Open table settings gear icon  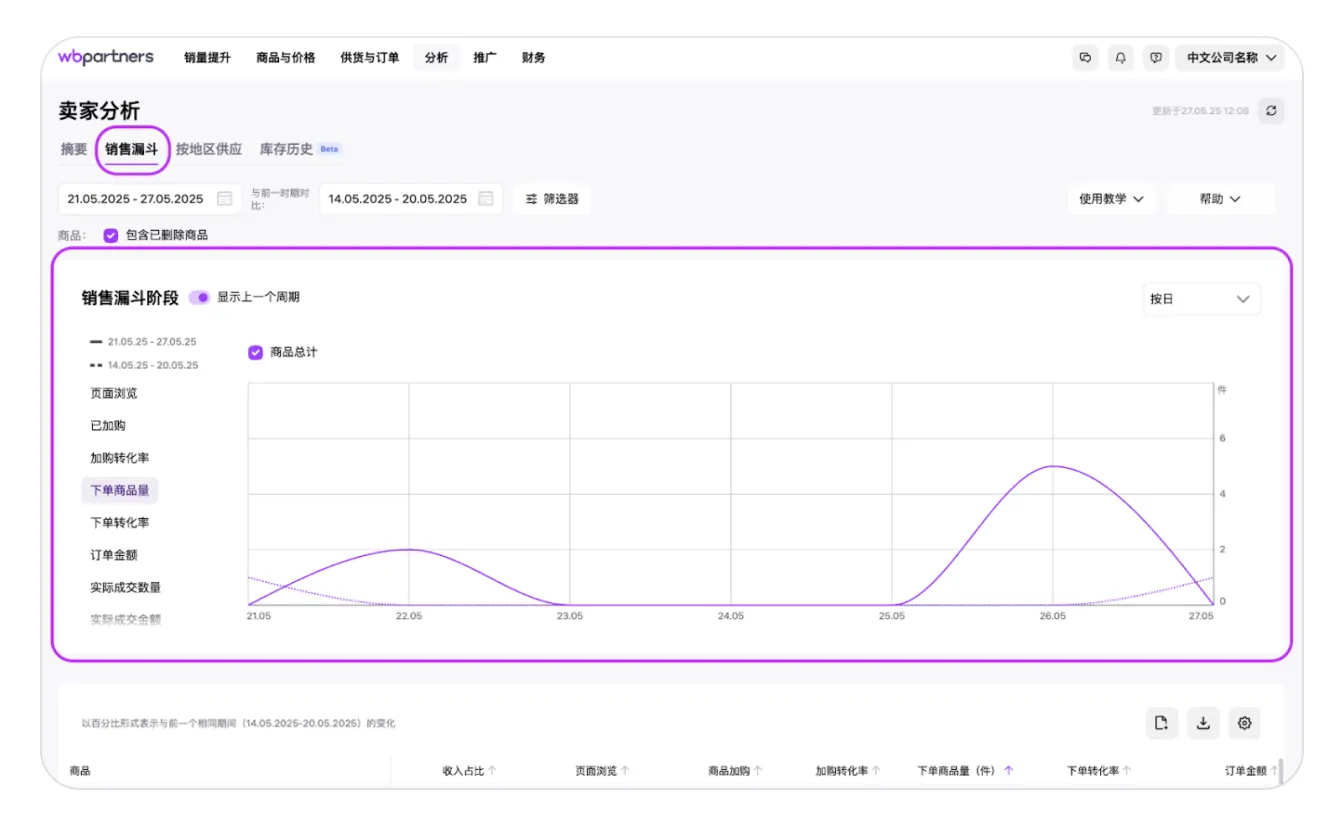click(x=1244, y=723)
